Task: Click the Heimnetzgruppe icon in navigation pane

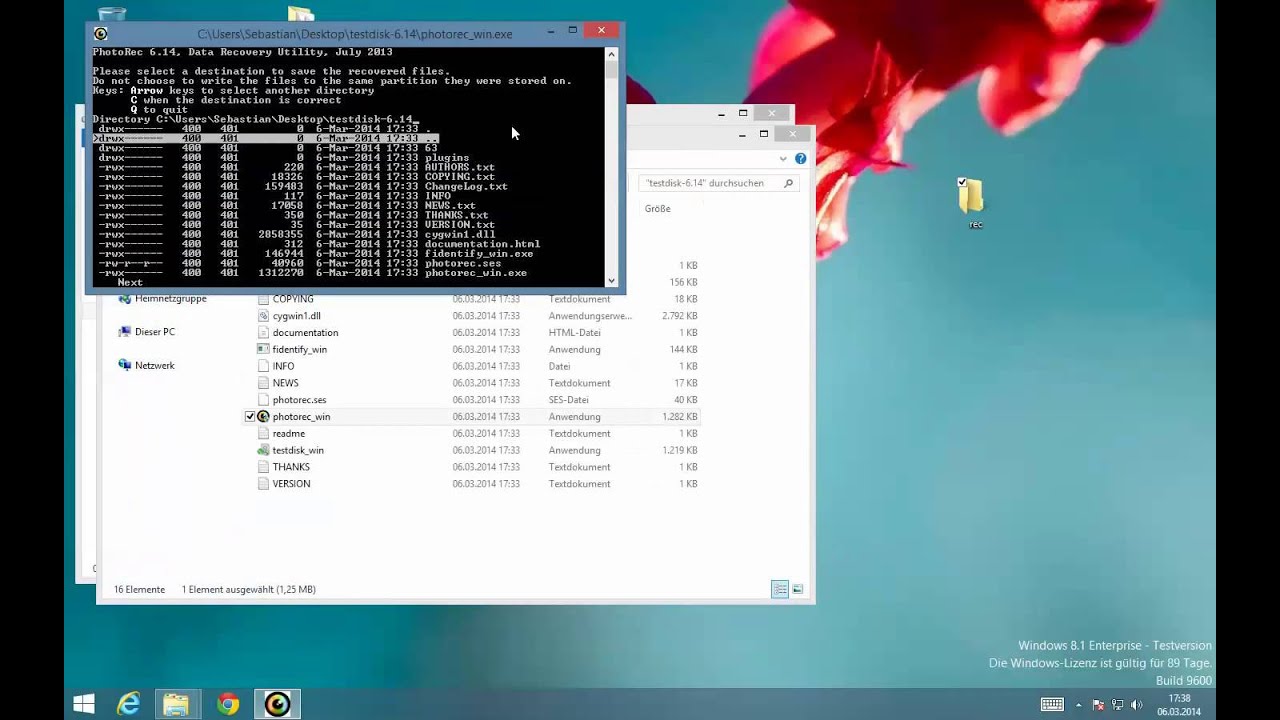Action: (x=125, y=298)
